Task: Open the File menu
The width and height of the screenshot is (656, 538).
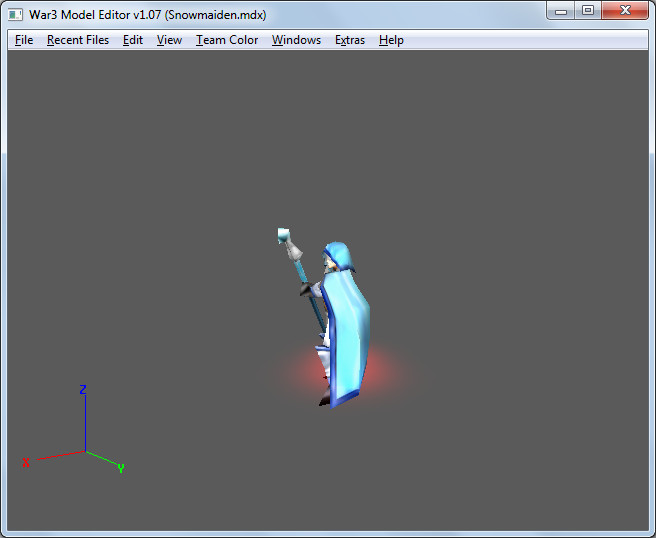Action: click(24, 40)
